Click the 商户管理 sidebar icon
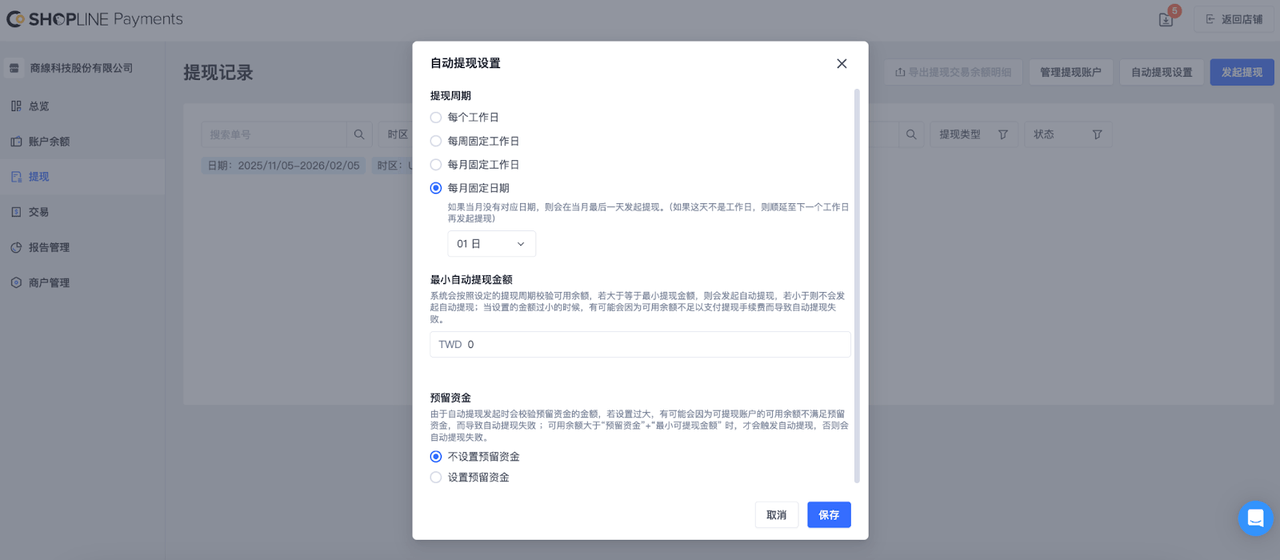The width and height of the screenshot is (1280, 560). point(16,283)
